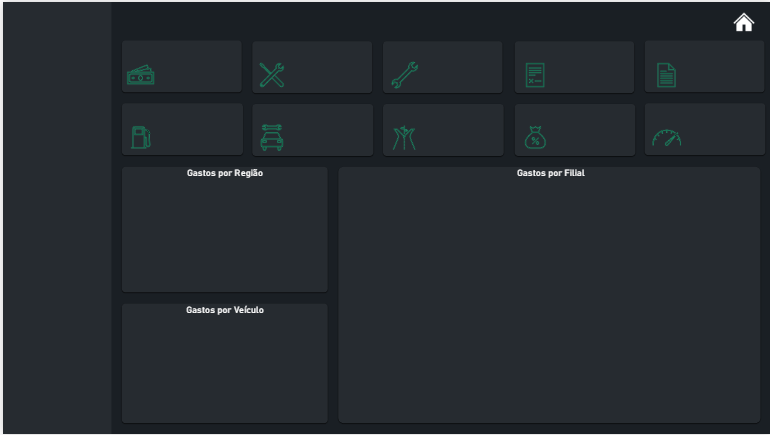This screenshot has height=435, width=770.
Task: Click the percent money bag icon
Action: pyautogui.click(x=536, y=138)
